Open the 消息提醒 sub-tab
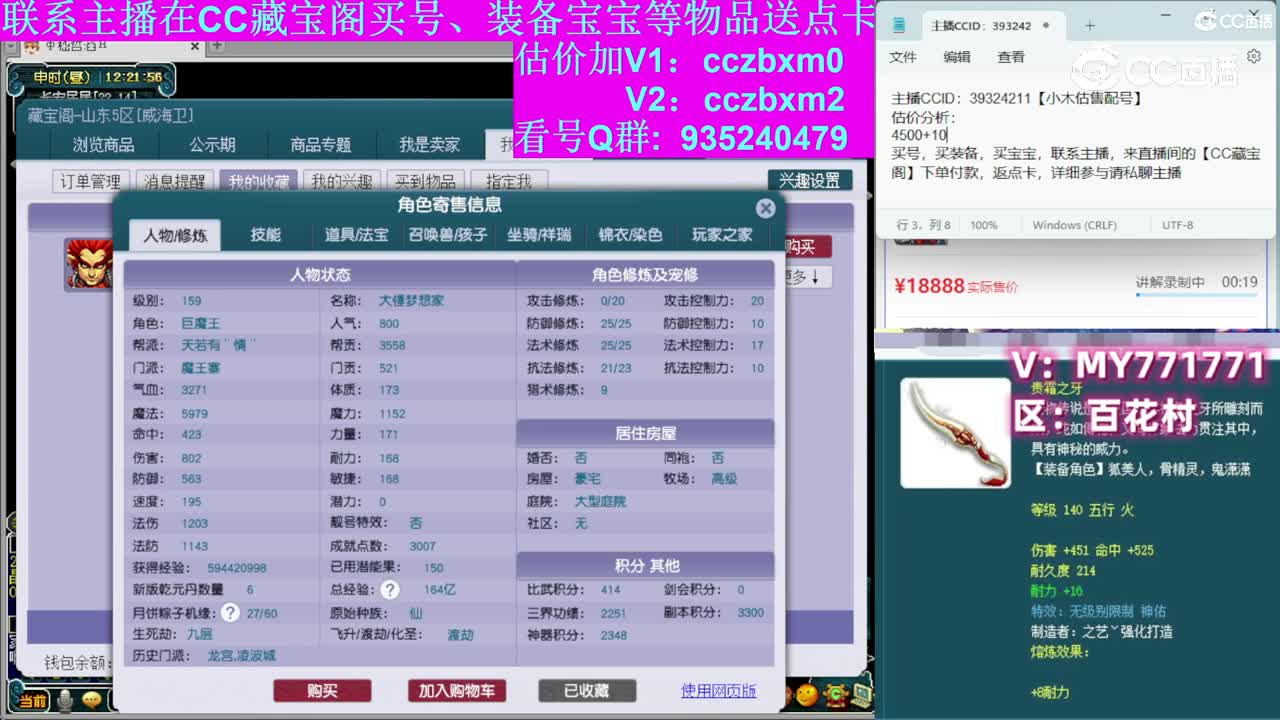 coord(174,181)
